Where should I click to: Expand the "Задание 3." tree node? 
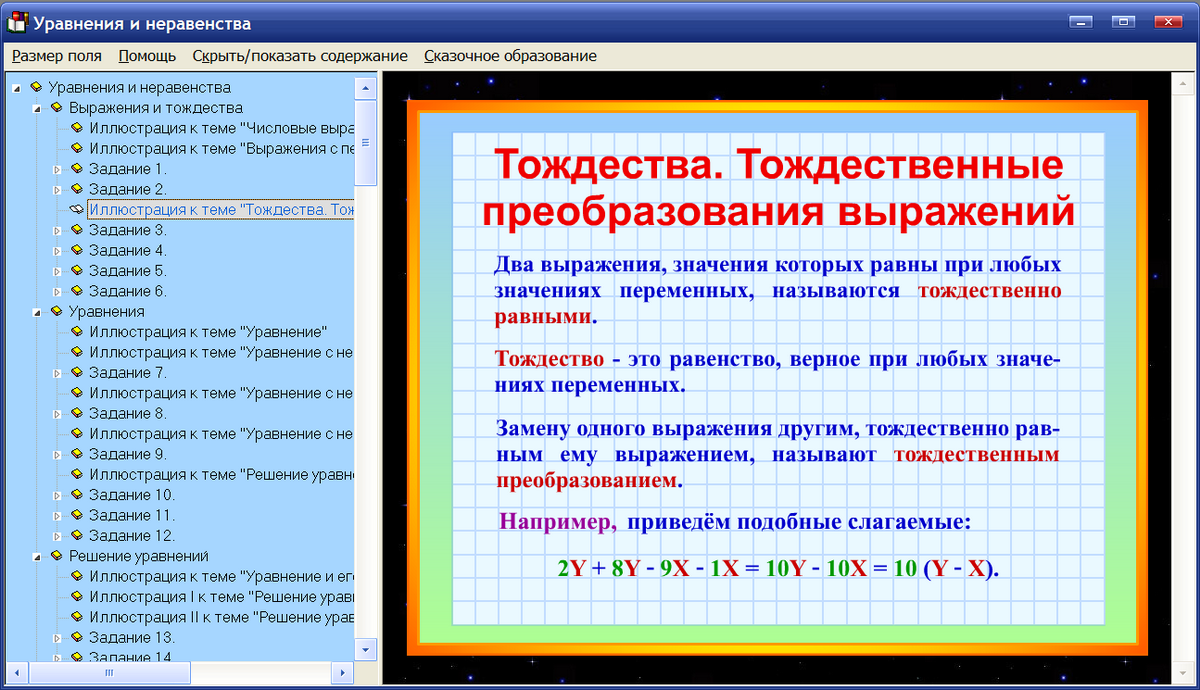point(56,229)
